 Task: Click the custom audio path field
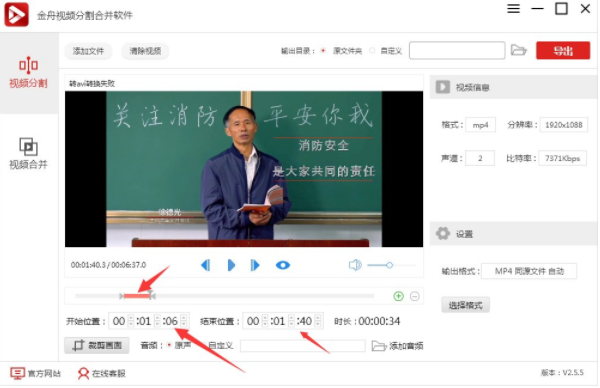coord(303,346)
